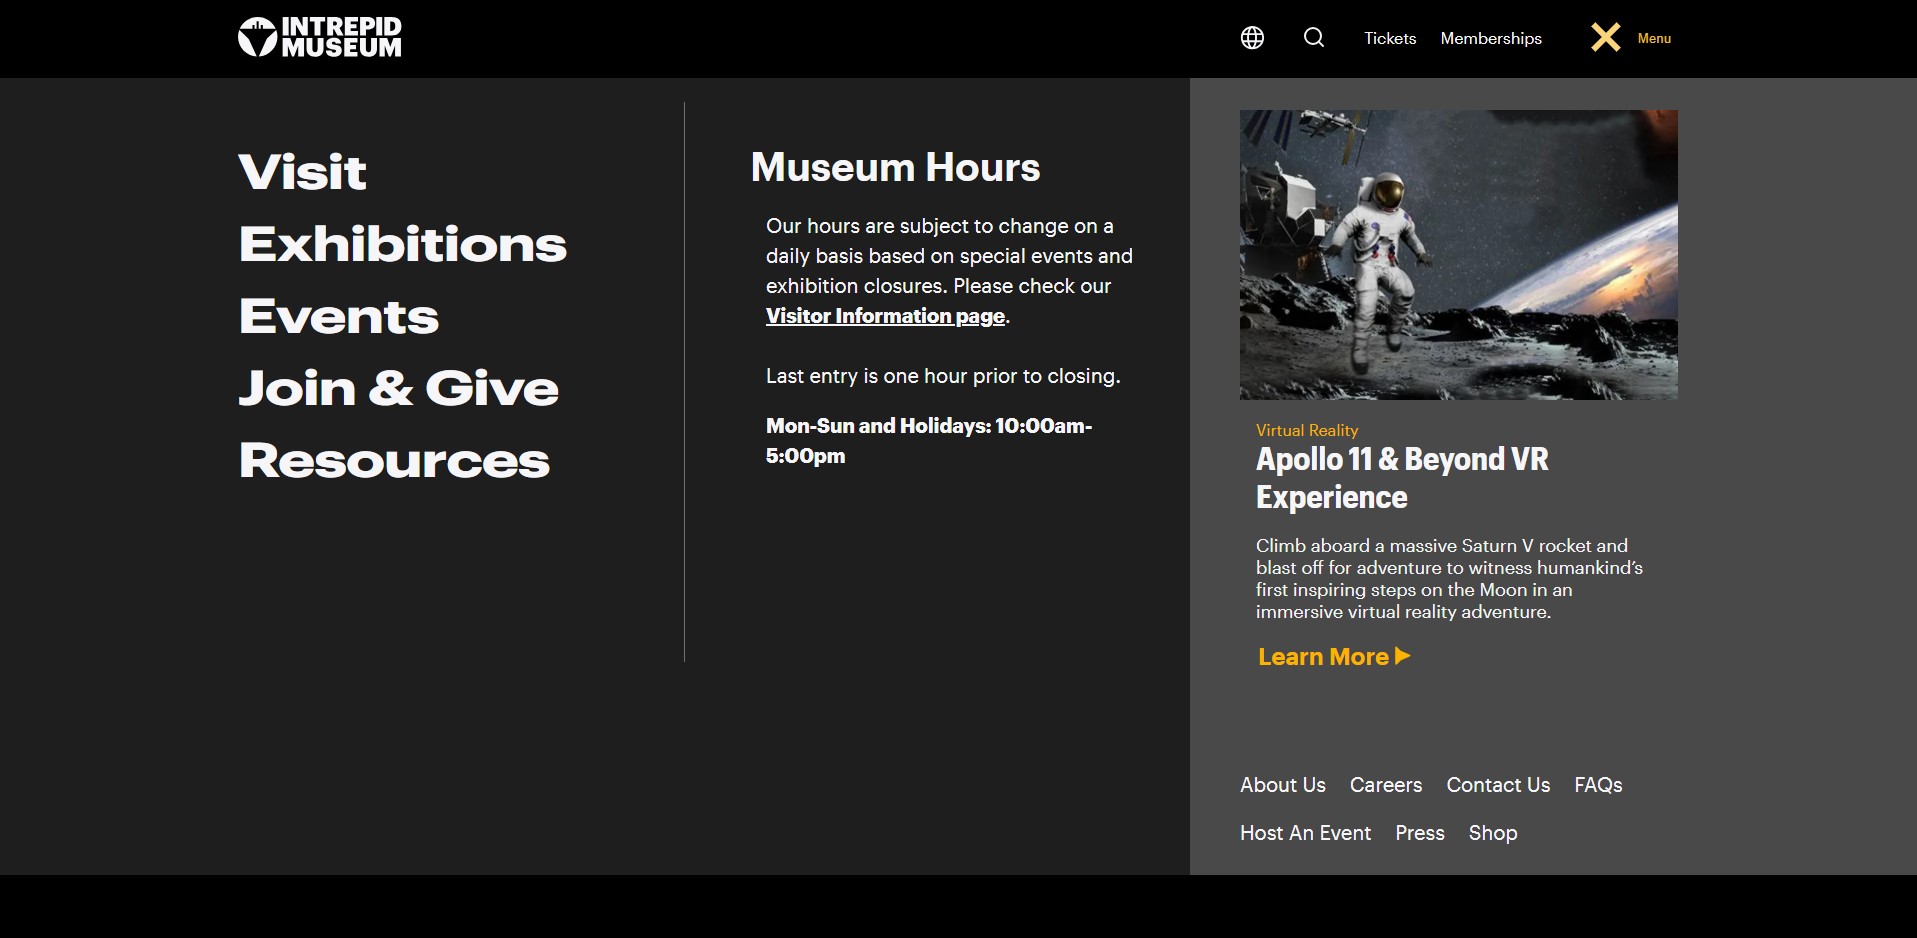Viewport: 1917px width, 938px height.
Task: Open the Tickets link in header
Action: coord(1390,38)
